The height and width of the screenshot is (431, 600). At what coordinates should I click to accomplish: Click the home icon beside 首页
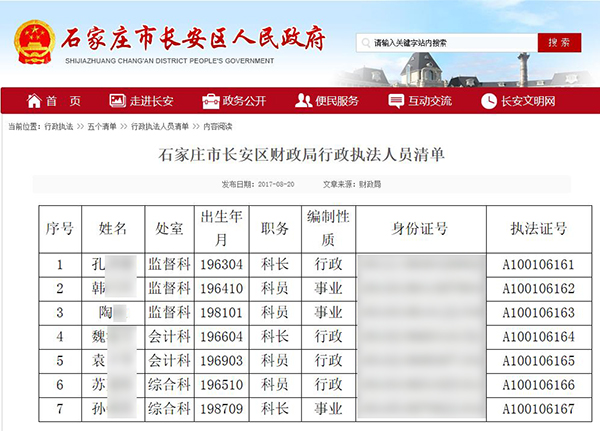(34, 101)
